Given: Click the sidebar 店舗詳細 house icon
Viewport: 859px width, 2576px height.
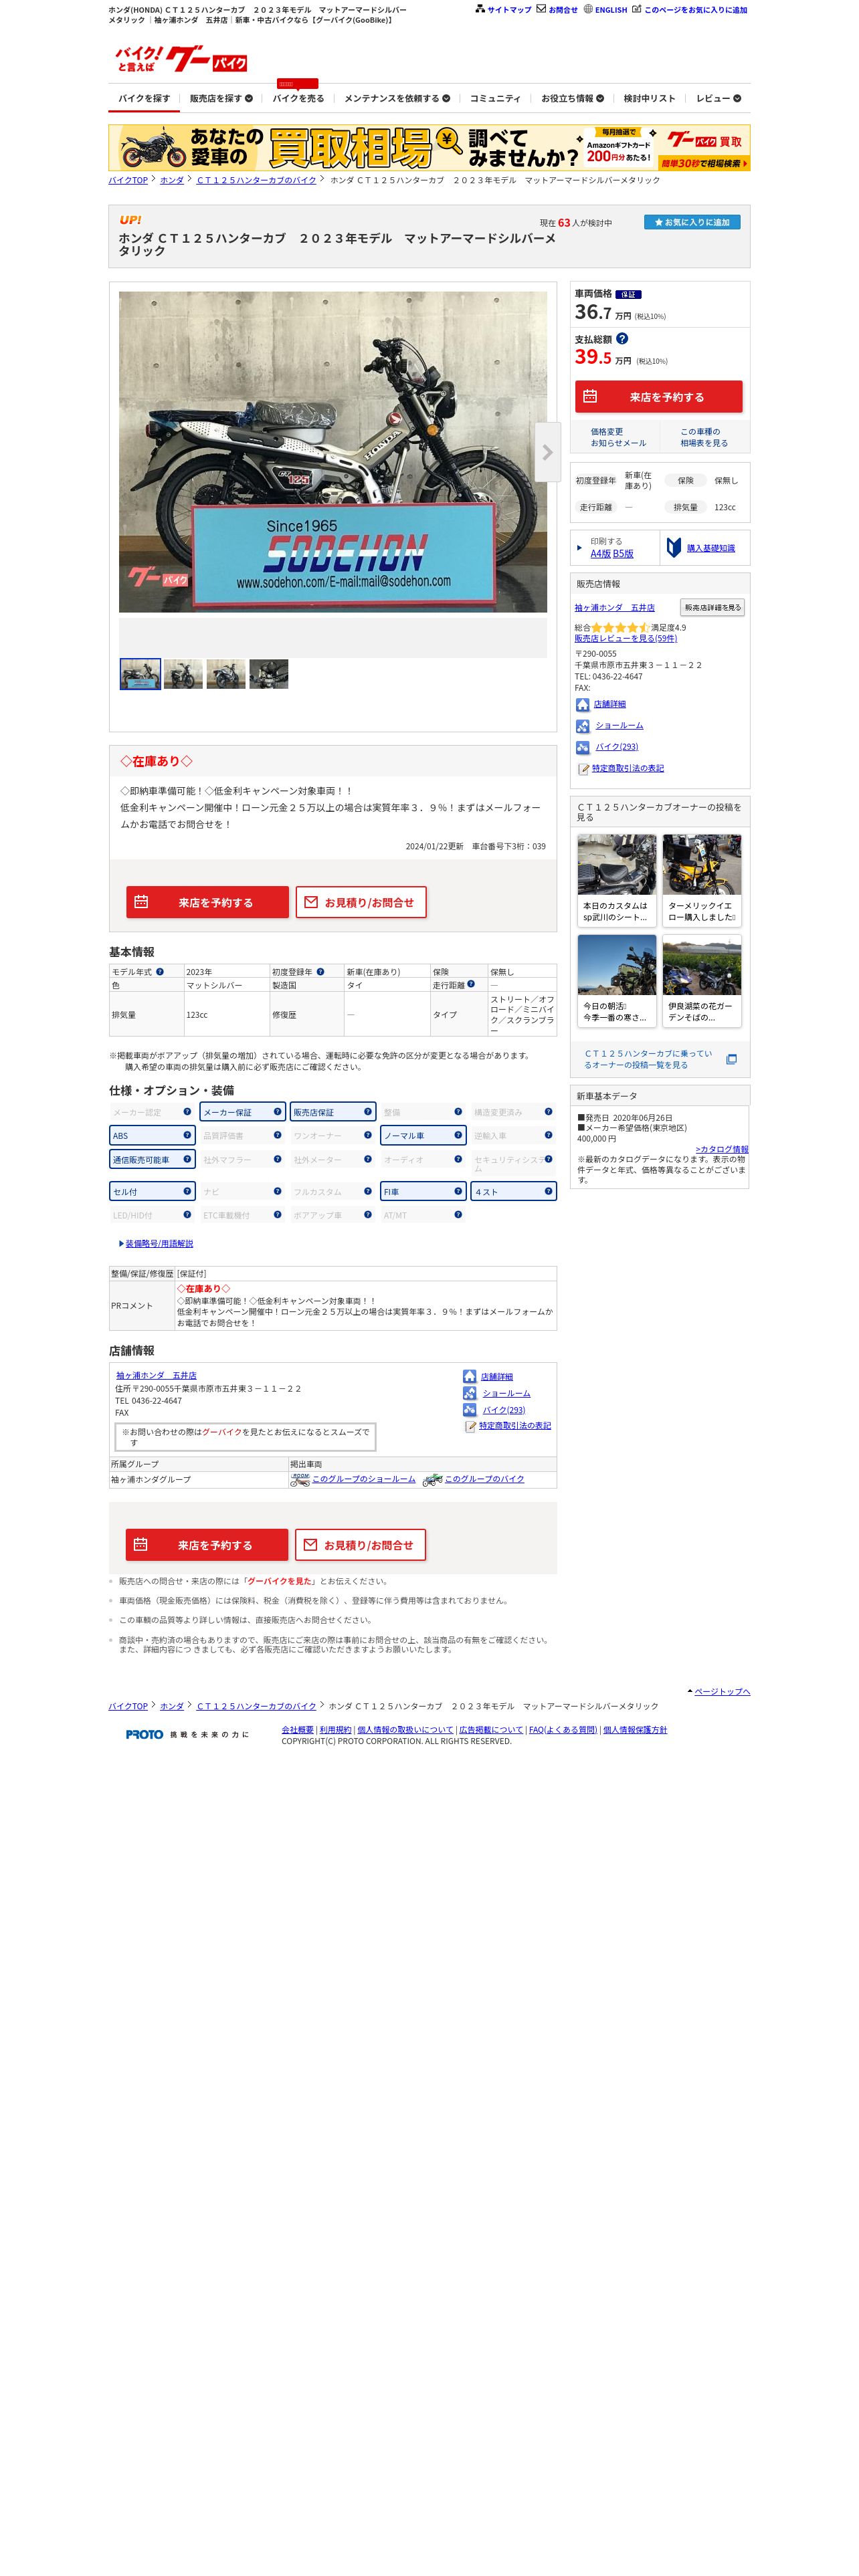Looking at the screenshot, I should [x=582, y=705].
